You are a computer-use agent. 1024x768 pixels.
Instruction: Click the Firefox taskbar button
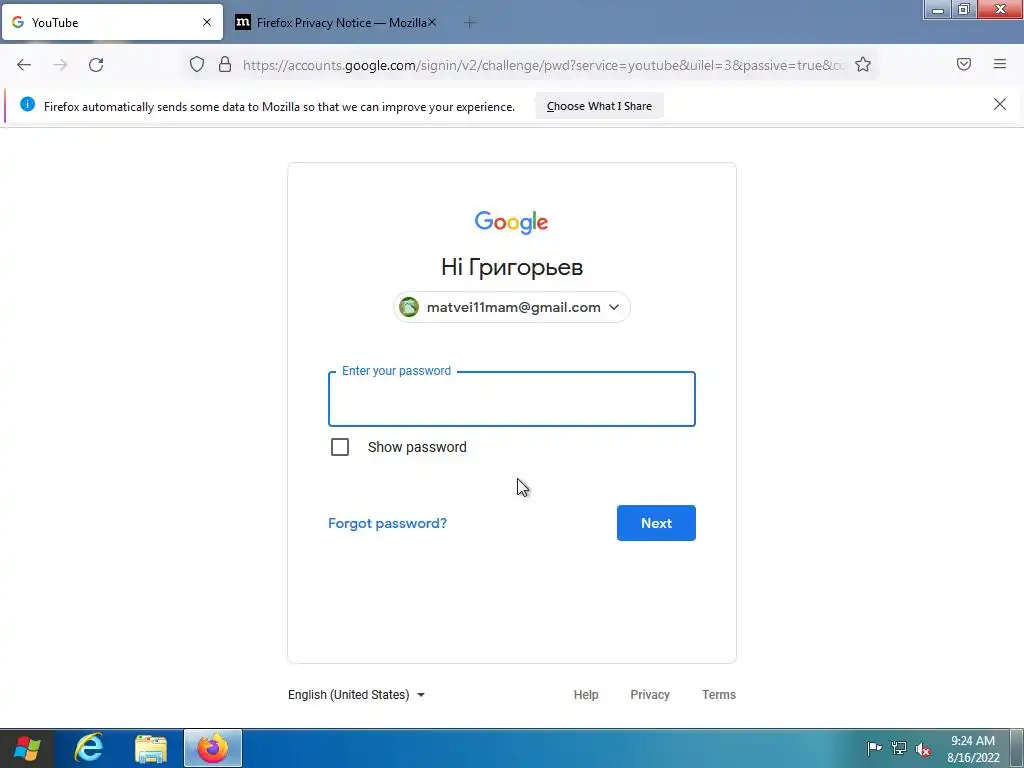click(x=213, y=748)
